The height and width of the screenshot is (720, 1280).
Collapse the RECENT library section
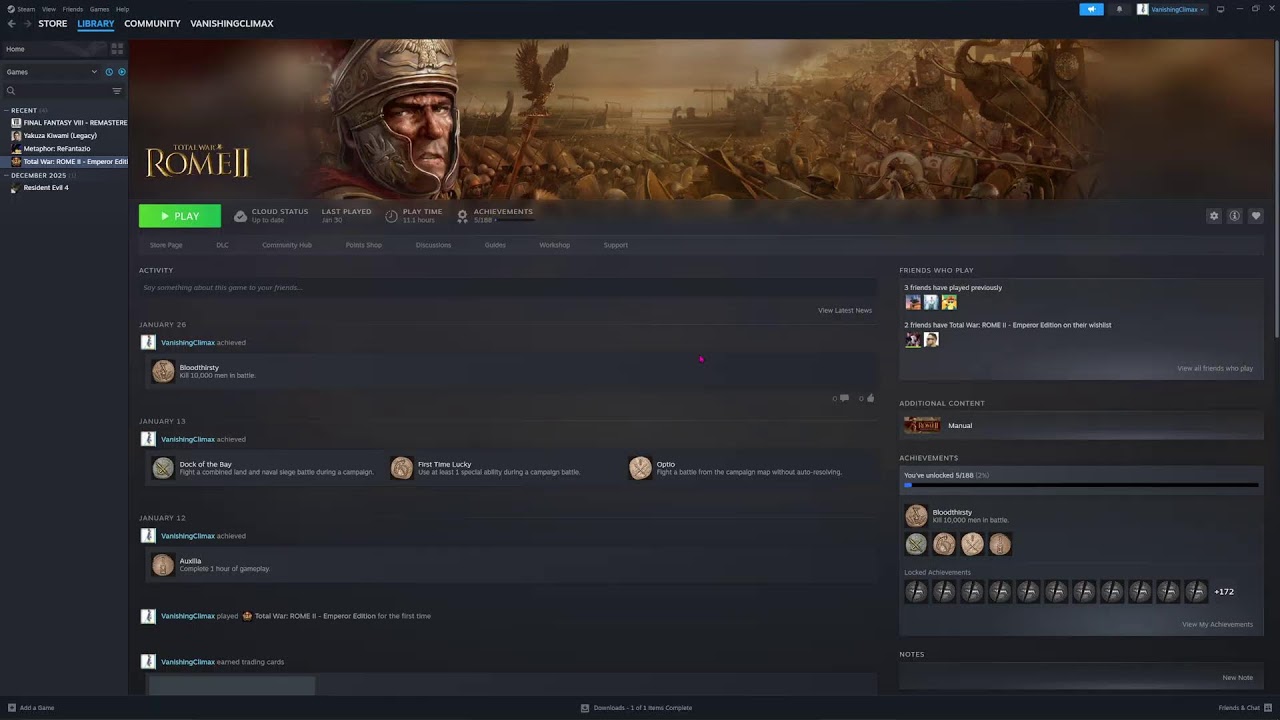point(6,110)
